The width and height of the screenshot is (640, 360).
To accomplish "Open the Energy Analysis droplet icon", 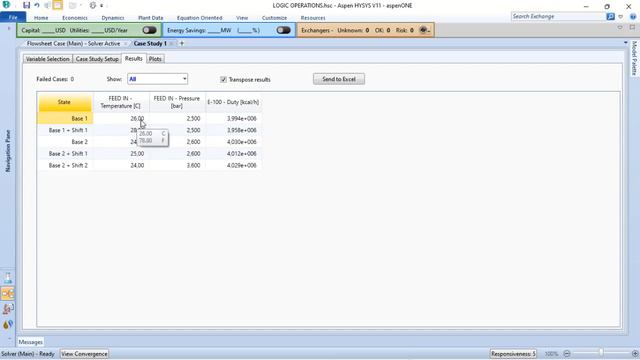I will [x=8, y=324].
